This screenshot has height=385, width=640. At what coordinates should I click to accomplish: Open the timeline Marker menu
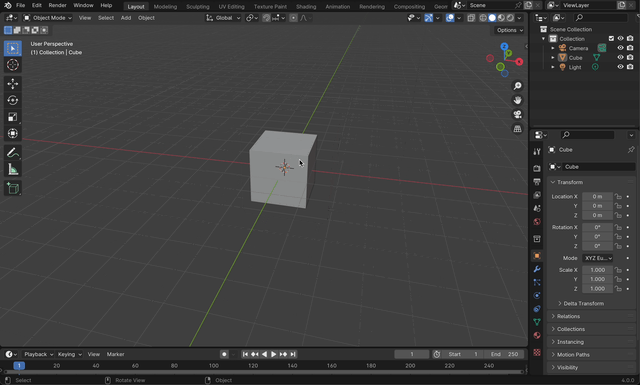[x=116, y=354]
